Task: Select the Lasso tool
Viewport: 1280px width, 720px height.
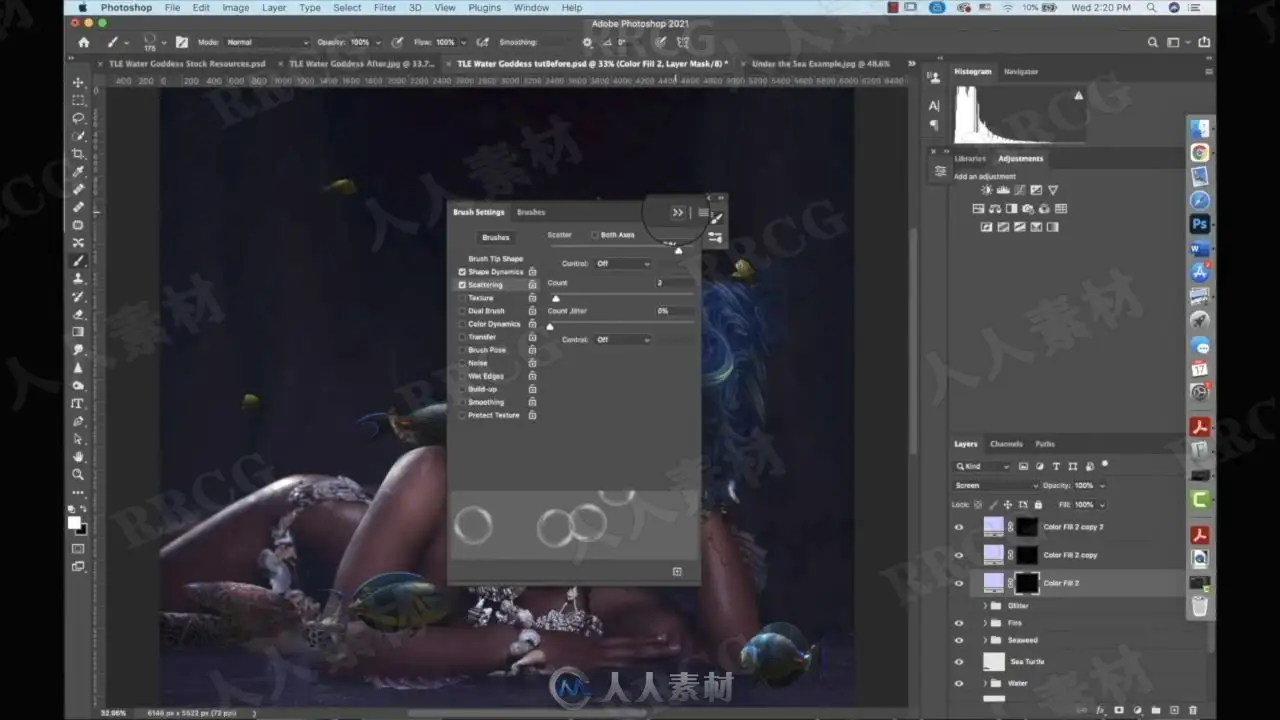Action: [x=78, y=118]
